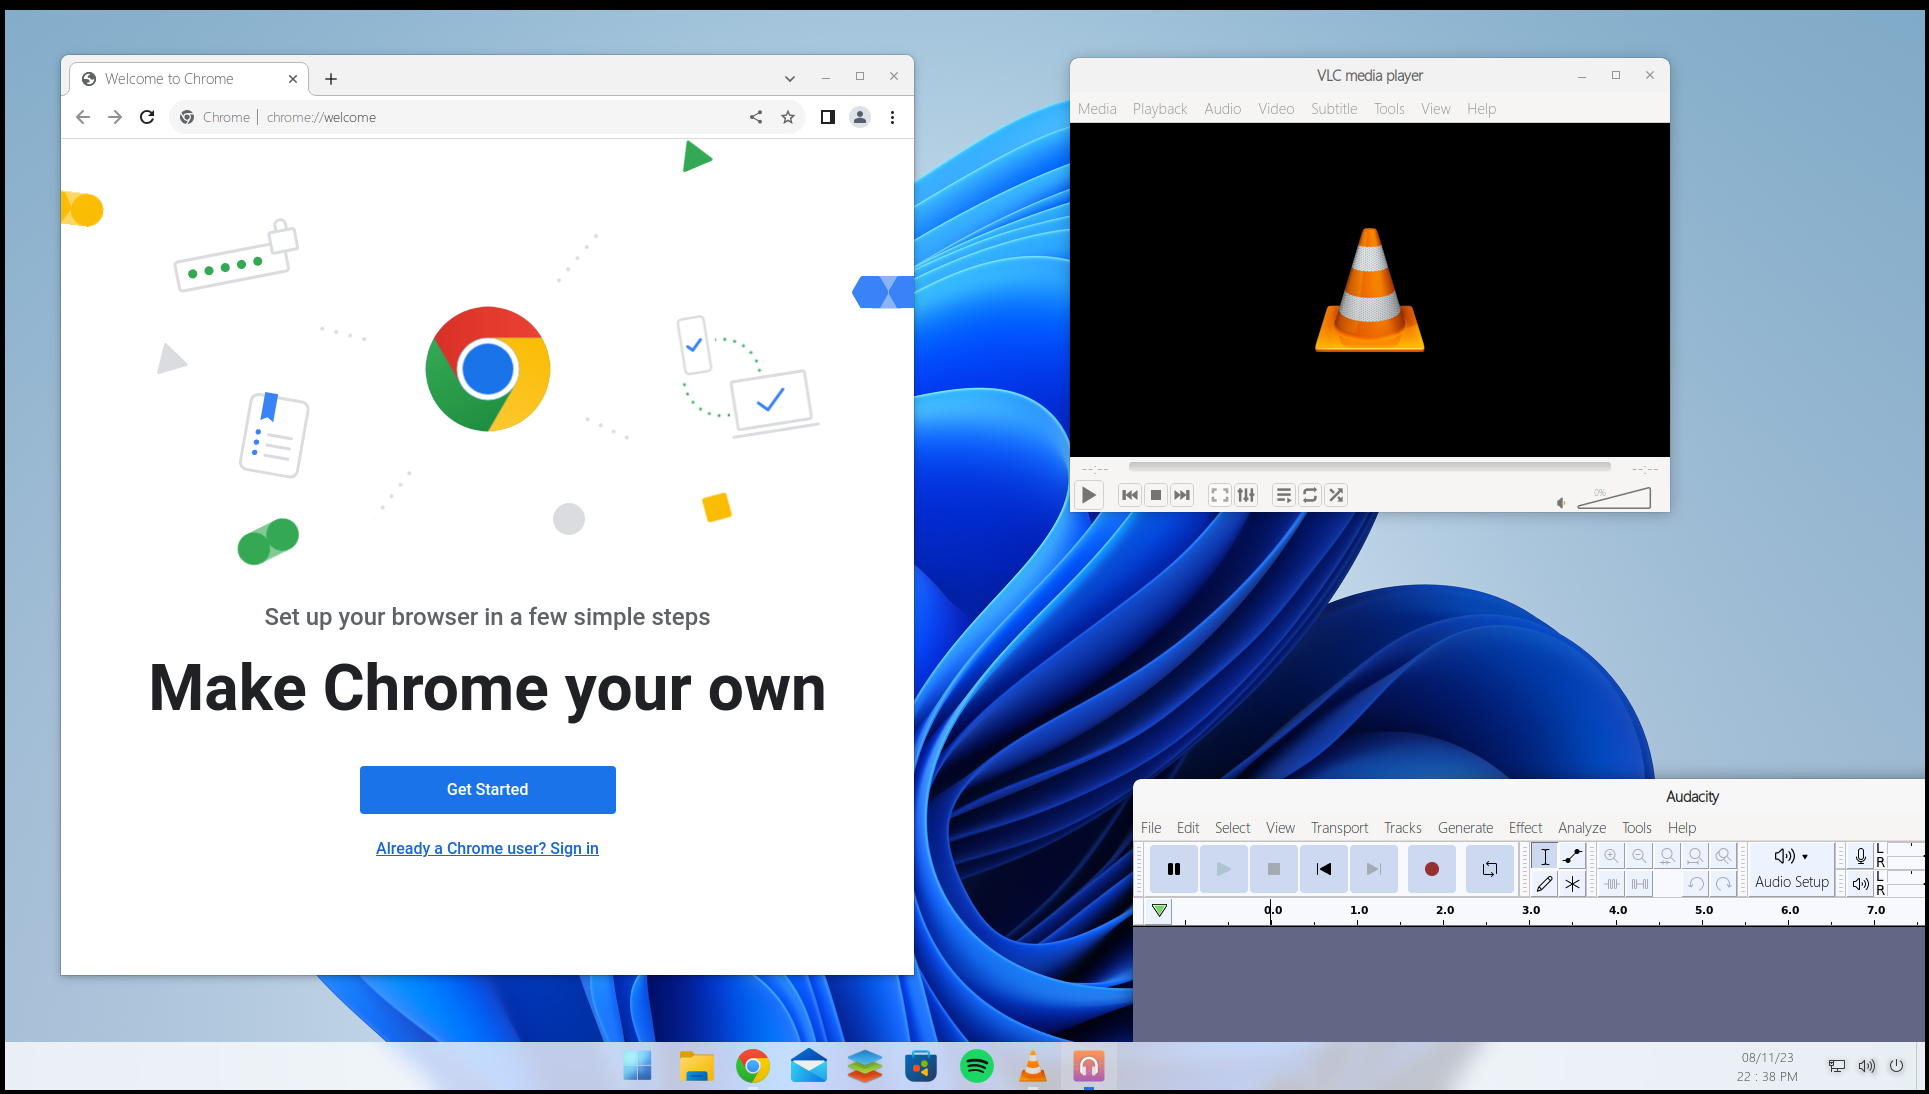The width and height of the screenshot is (1929, 1094).
Task: Select the Draw pencil tool
Action: 1544,884
